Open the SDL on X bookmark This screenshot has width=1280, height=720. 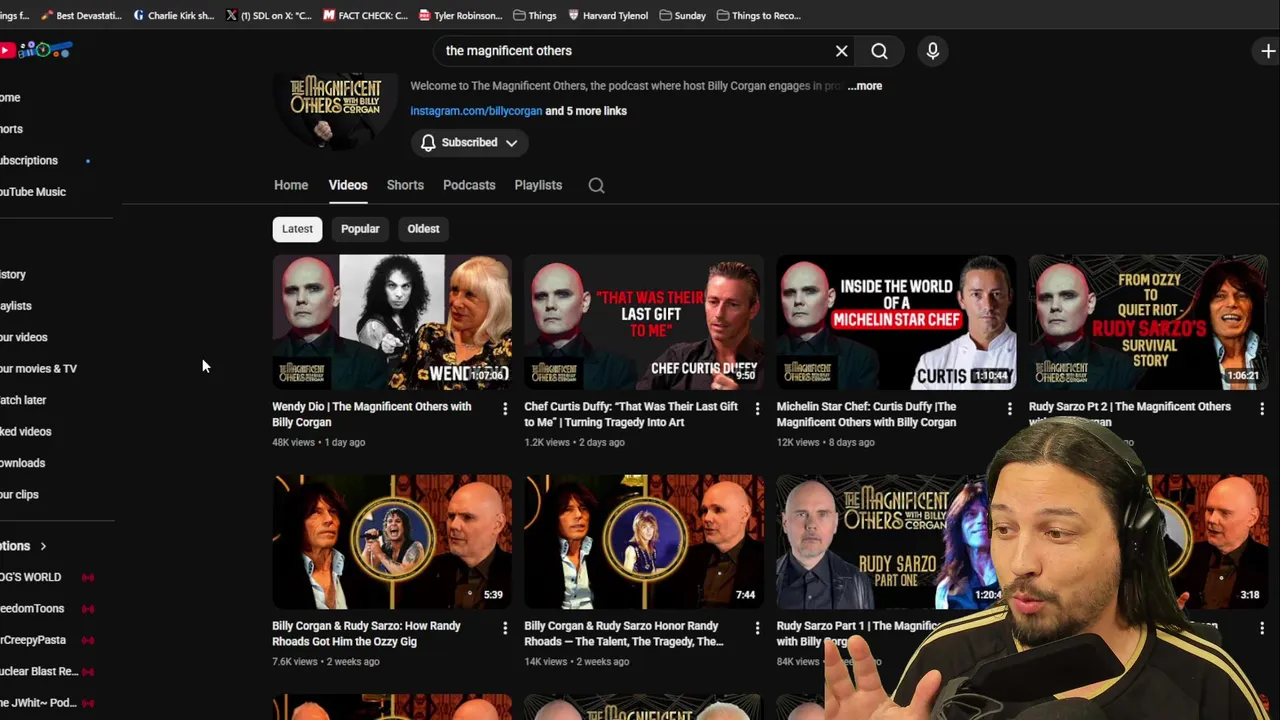269,15
